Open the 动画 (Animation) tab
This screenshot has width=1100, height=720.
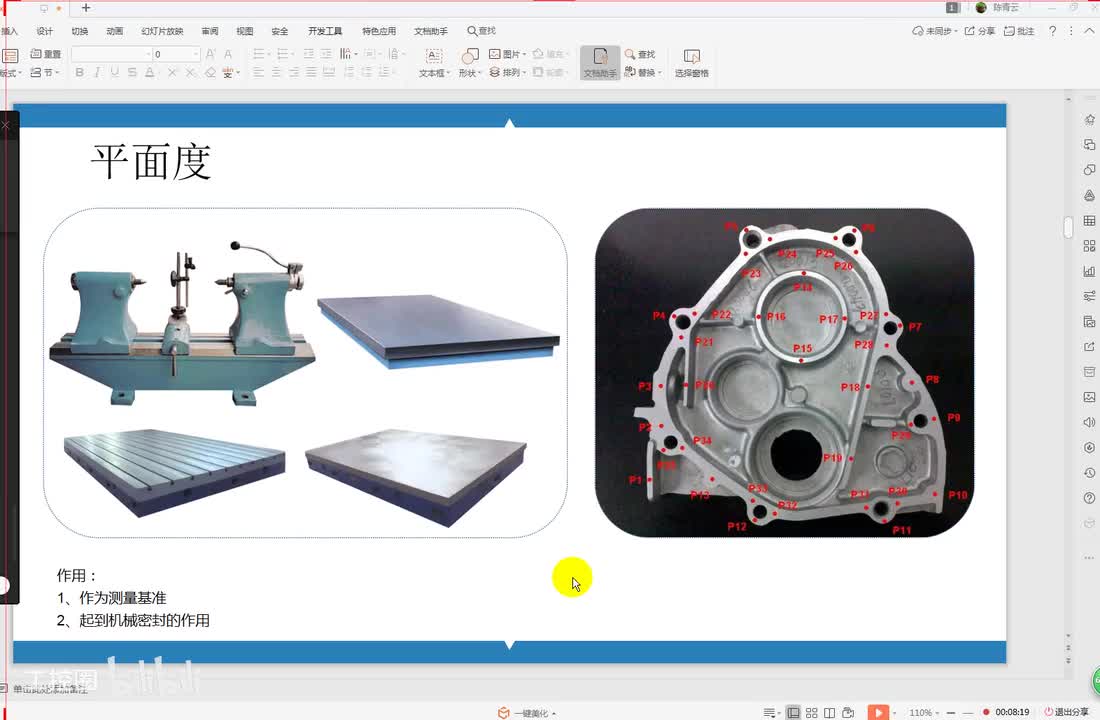(x=114, y=31)
